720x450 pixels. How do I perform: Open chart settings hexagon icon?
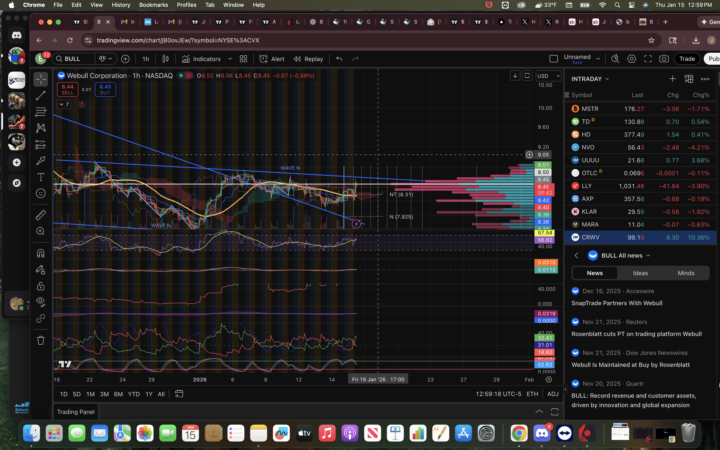631,59
